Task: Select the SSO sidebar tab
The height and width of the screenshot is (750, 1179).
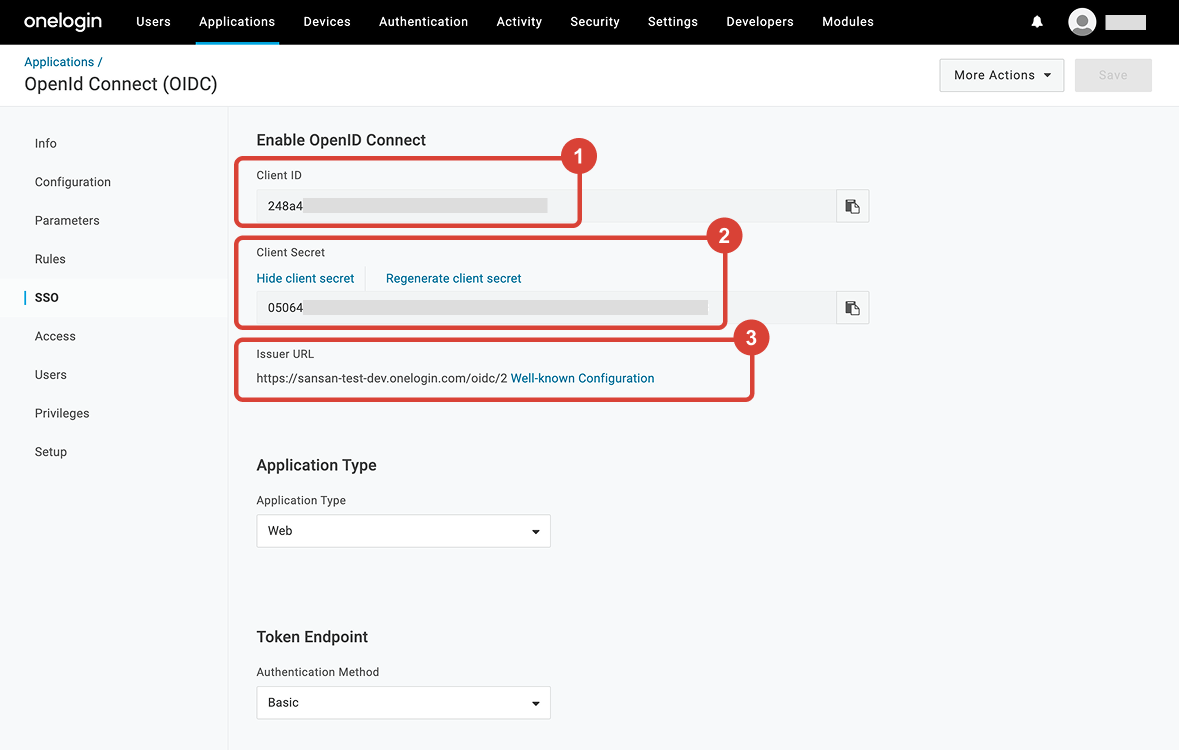Action: pyautogui.click(x=47, y=298)
